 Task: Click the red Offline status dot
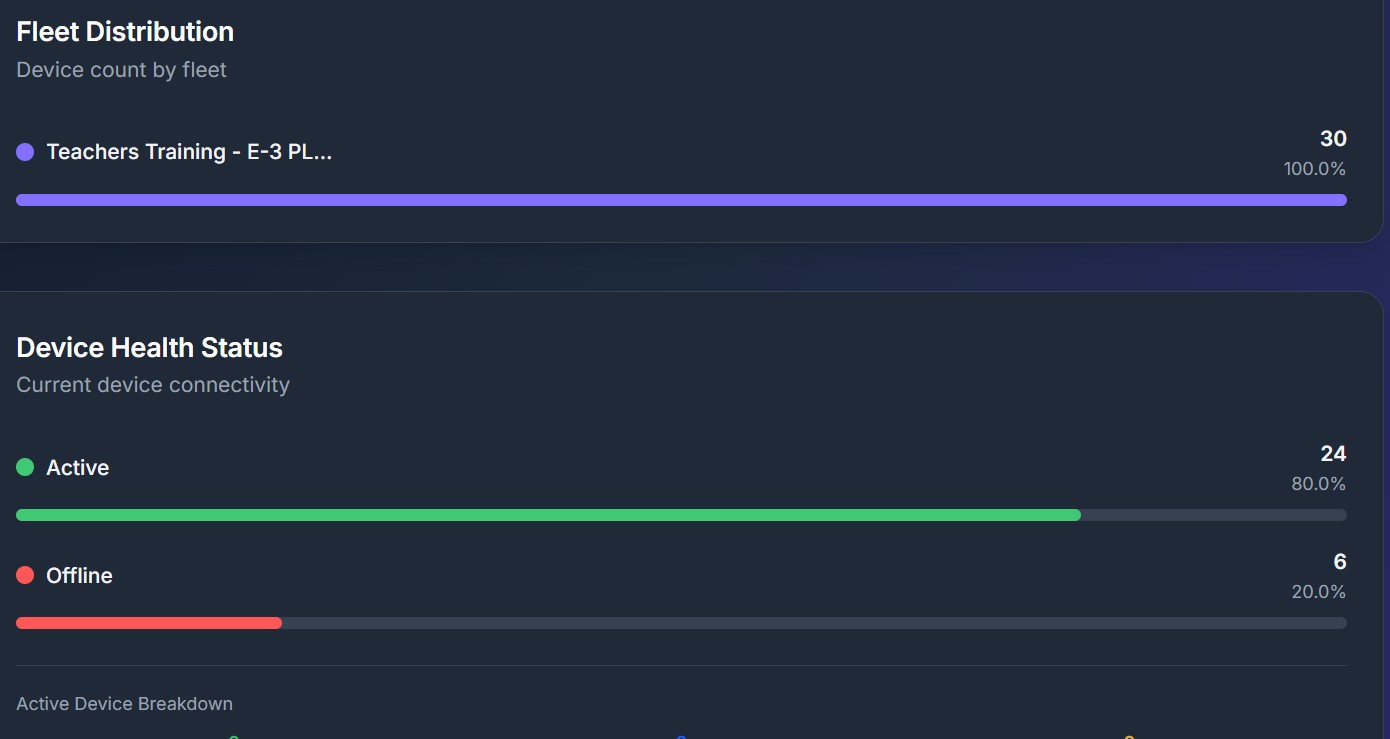23,574
